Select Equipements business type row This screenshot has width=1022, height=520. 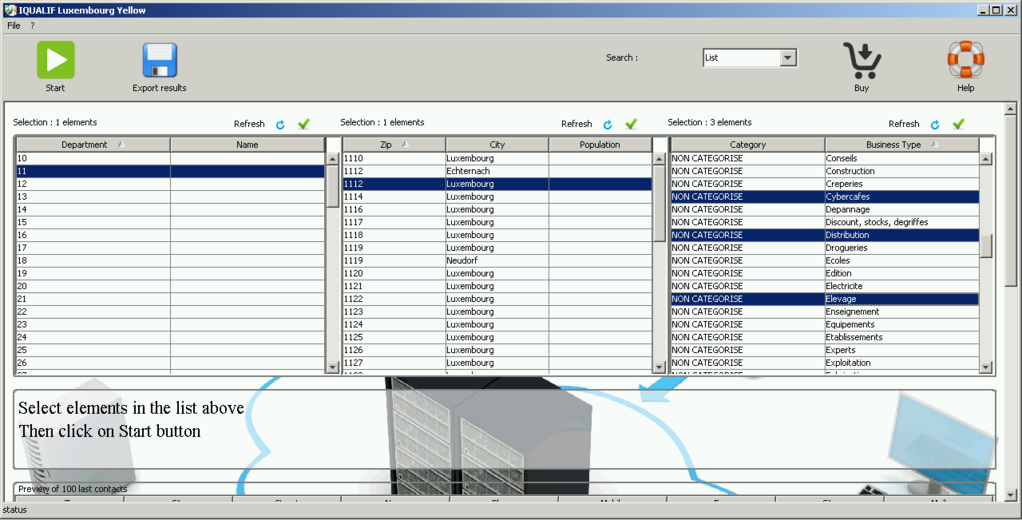(x=825, y=325)
